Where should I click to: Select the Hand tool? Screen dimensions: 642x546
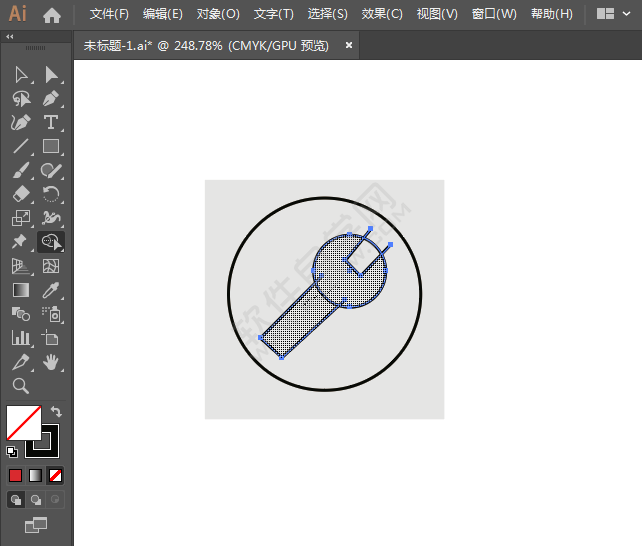tap(51, 362)
